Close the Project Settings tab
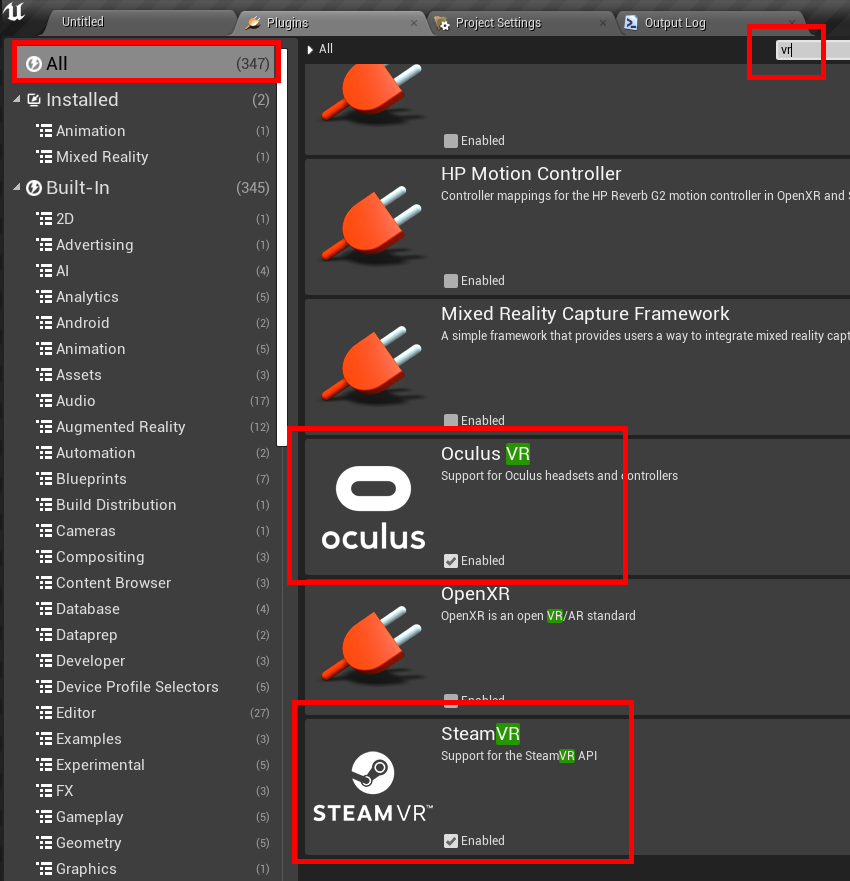The width and height of the screenshot is (850, 881). (x=603, y=23)
